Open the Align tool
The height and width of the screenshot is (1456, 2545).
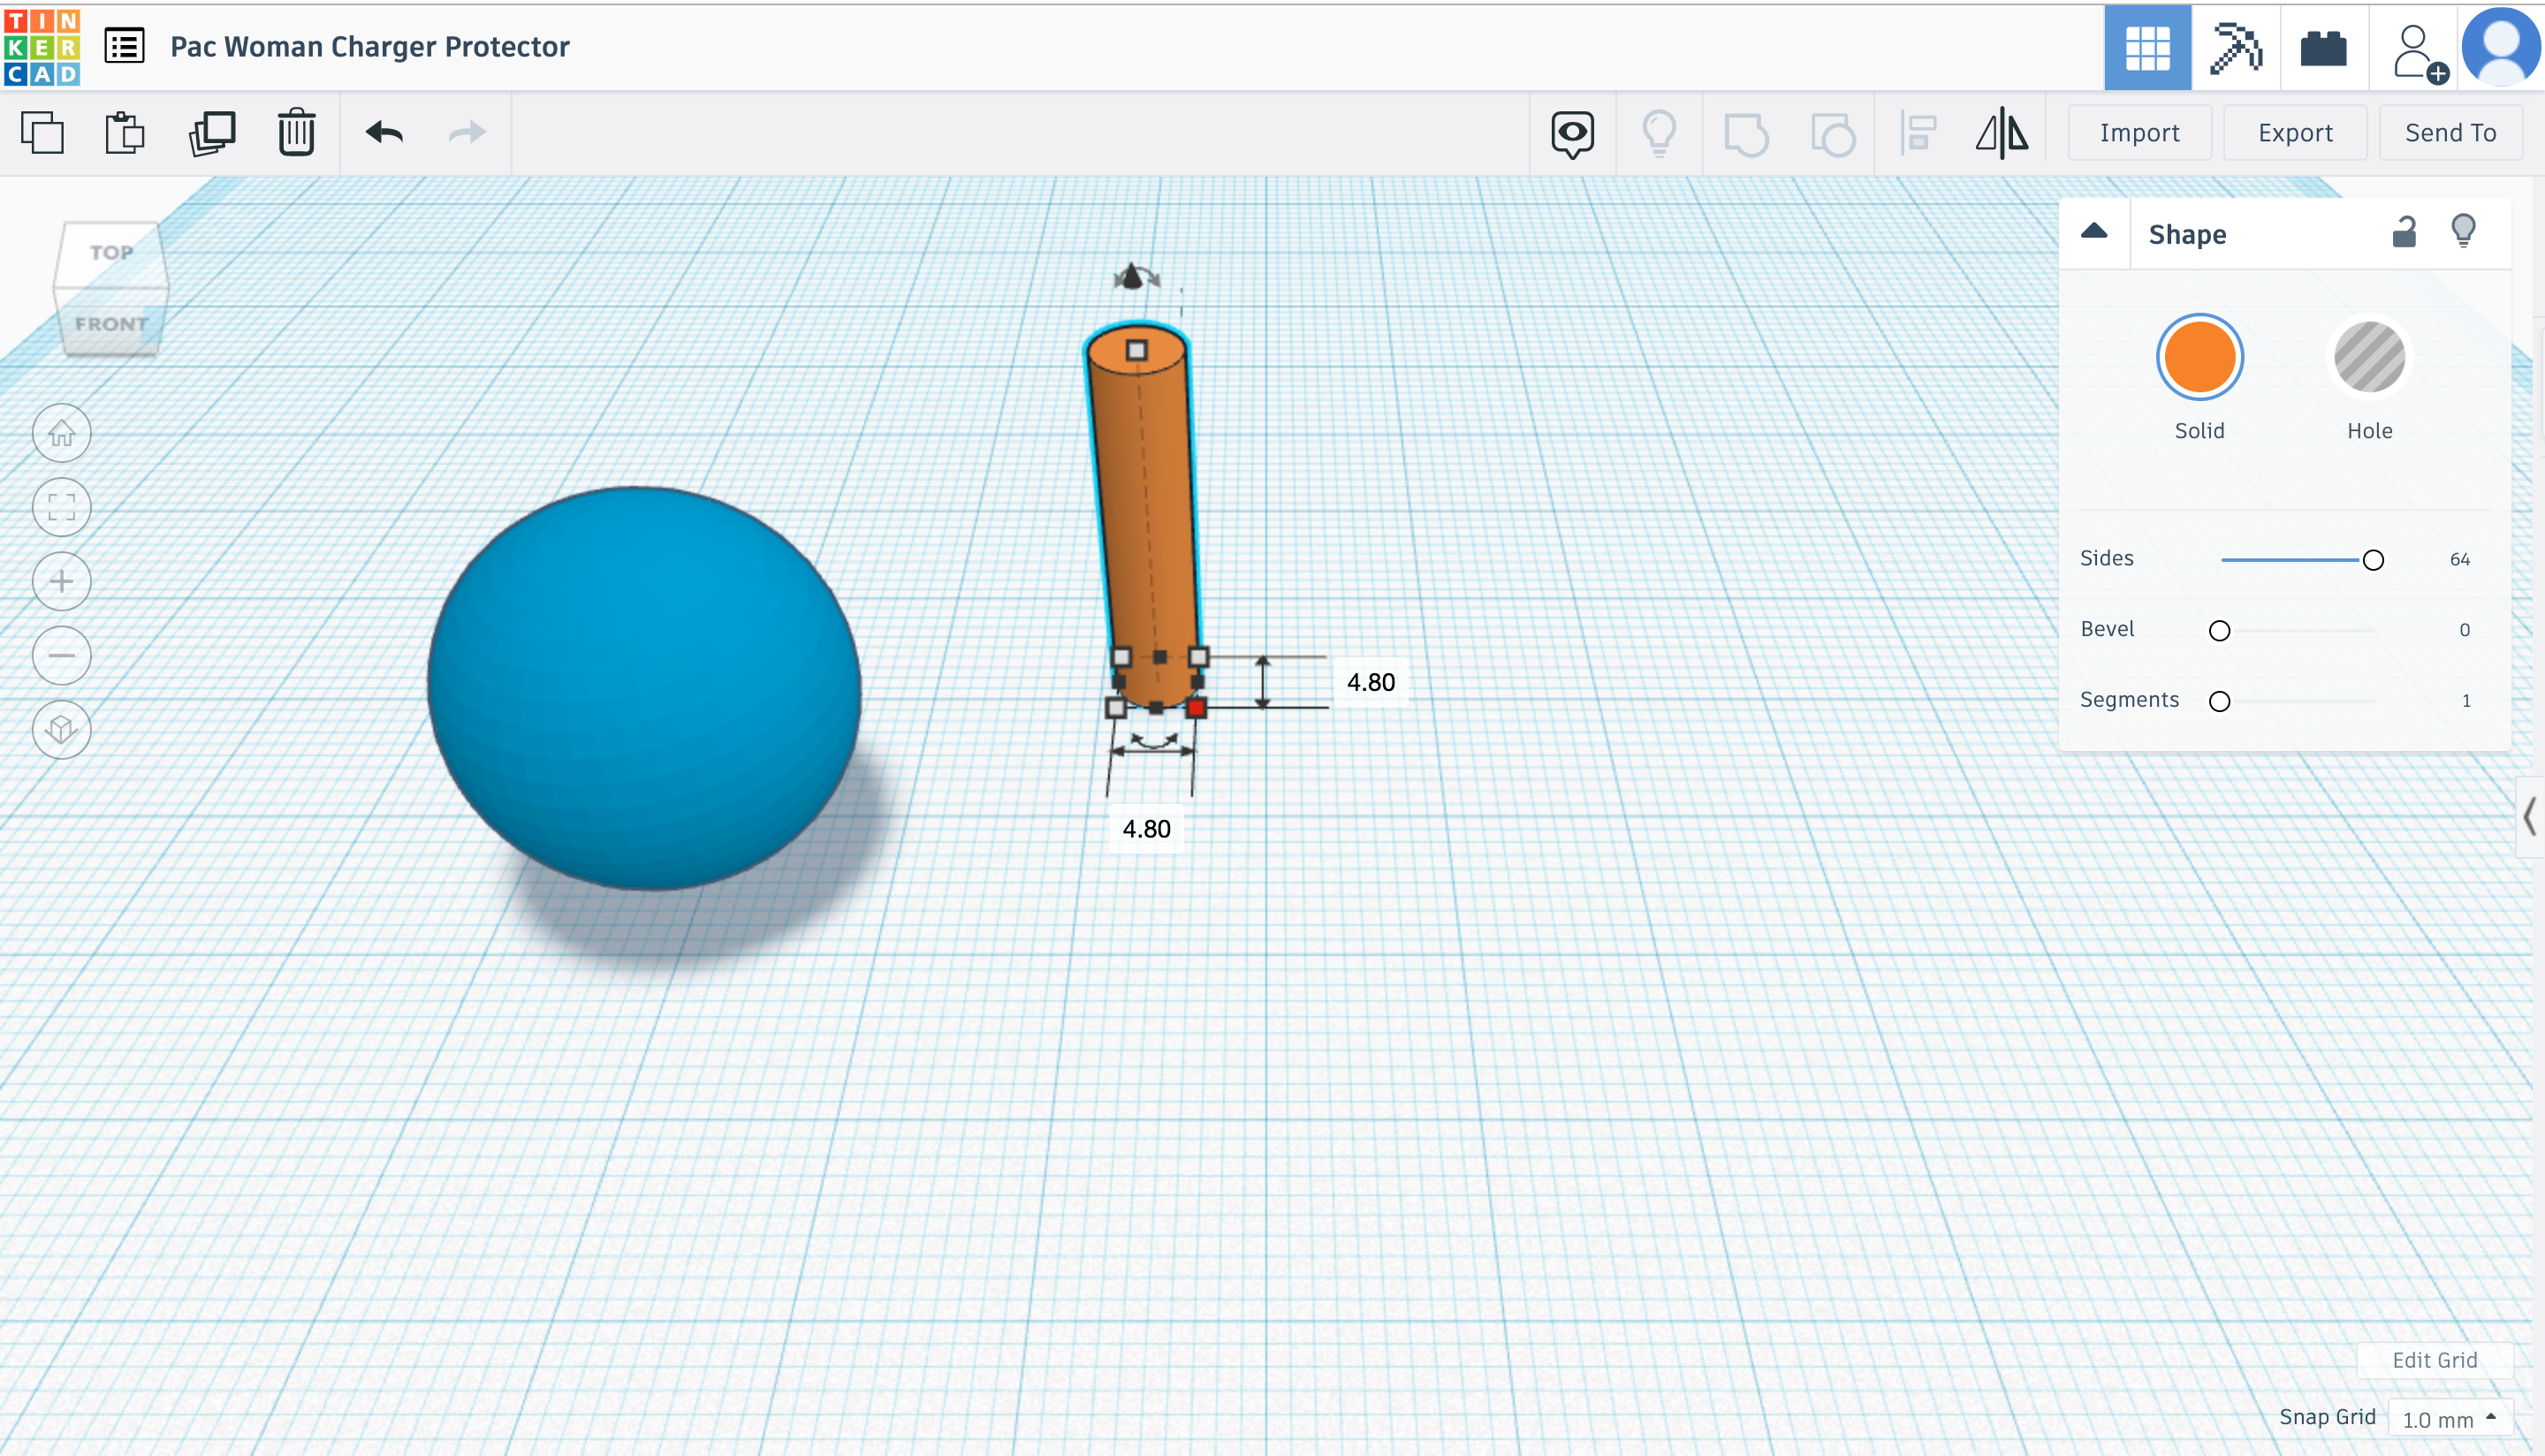[1918, 131]
